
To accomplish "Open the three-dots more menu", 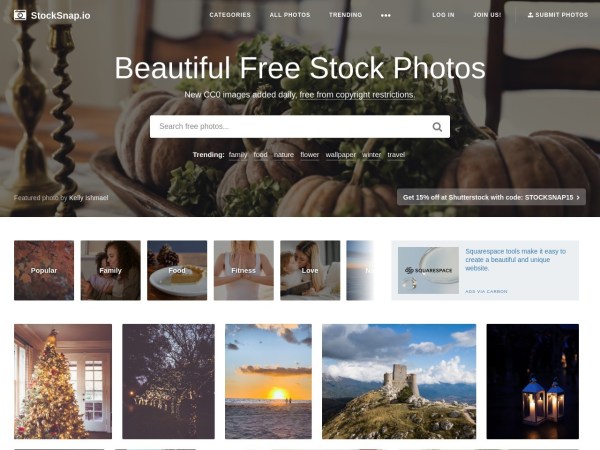I will [386, 15].
